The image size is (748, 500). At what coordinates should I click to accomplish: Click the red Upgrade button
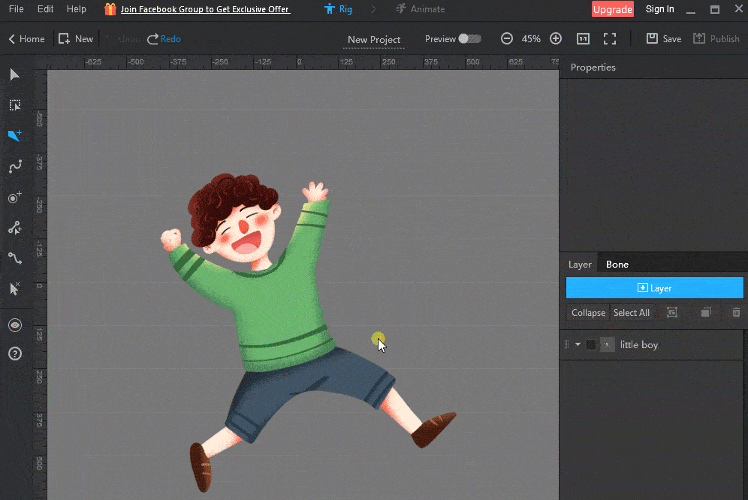click(612, 9)
